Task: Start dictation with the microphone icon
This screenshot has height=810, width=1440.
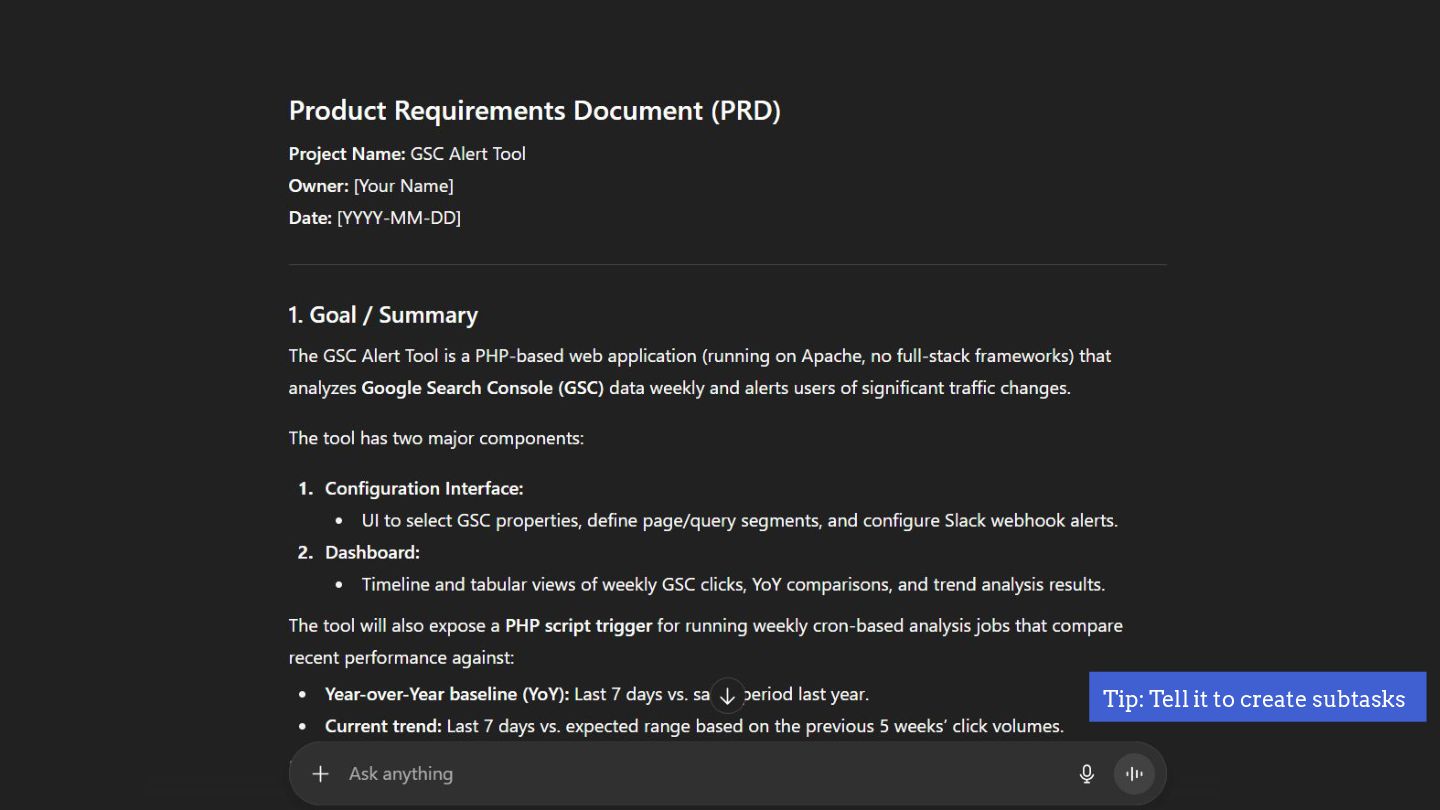Action: coord(1087,774)
